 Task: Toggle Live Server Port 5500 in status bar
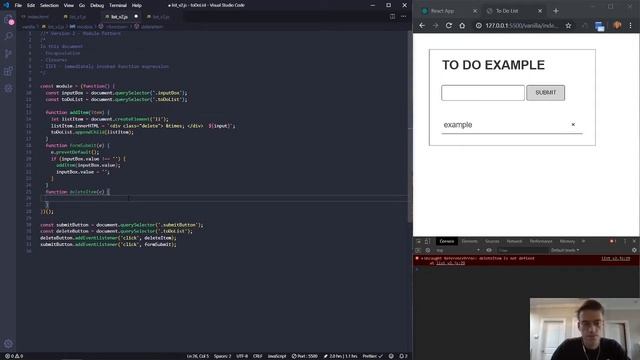coord(304,356)
